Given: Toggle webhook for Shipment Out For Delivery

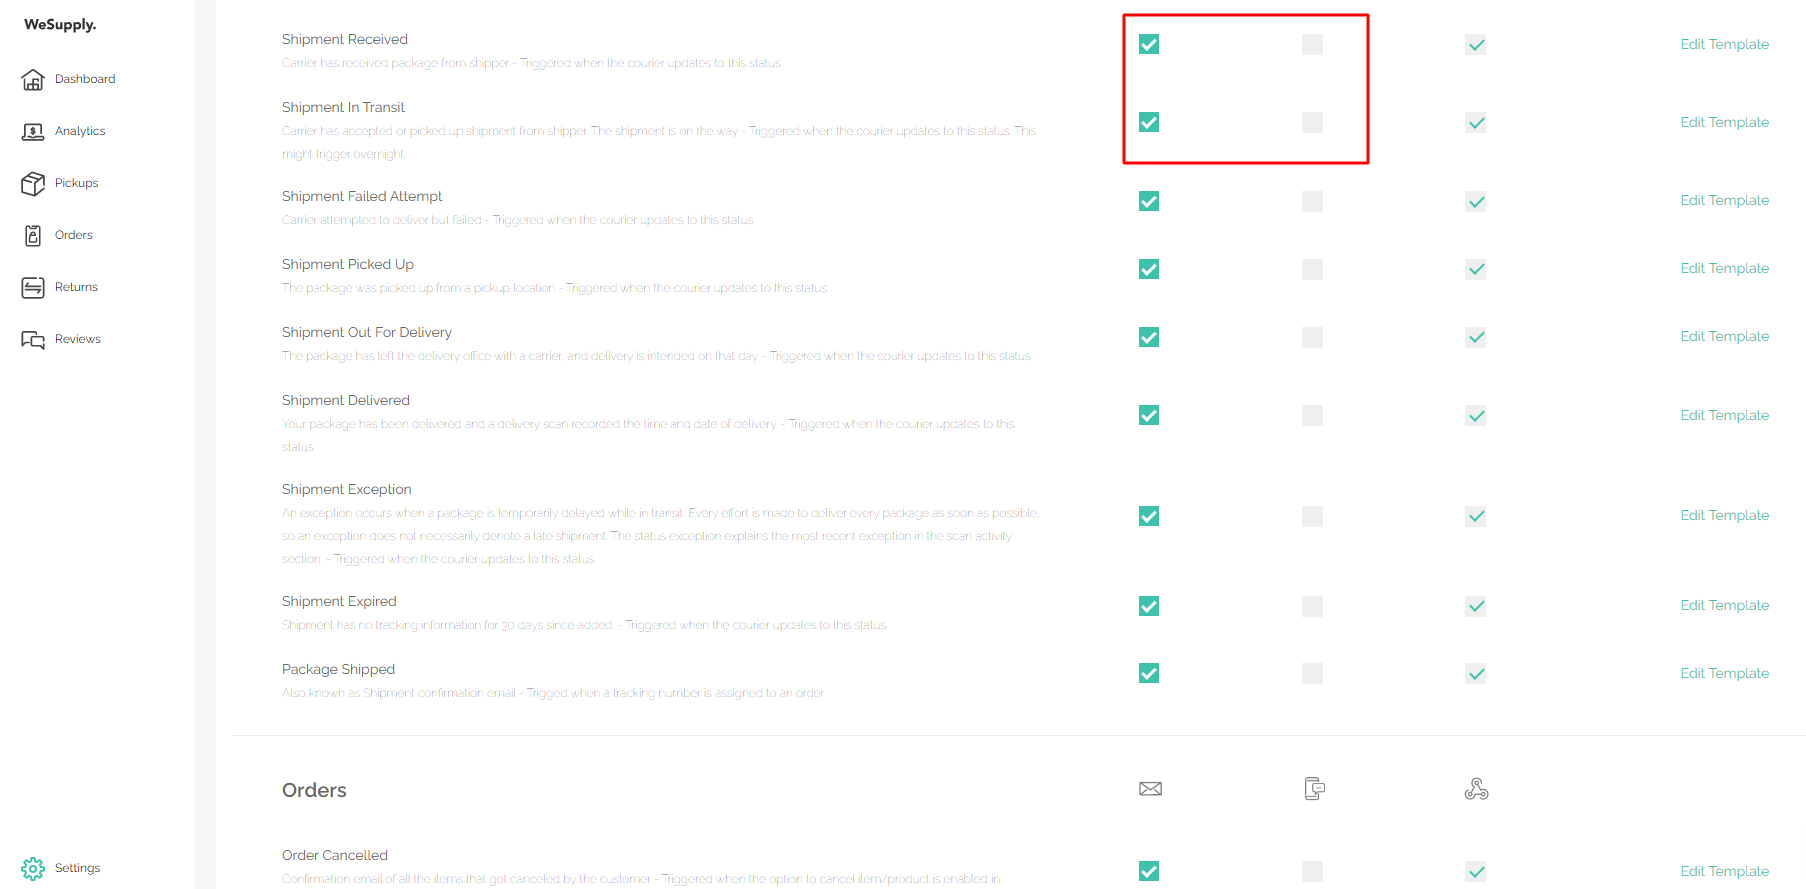Looking at the screenshot, I should [x=1475, y=337].
